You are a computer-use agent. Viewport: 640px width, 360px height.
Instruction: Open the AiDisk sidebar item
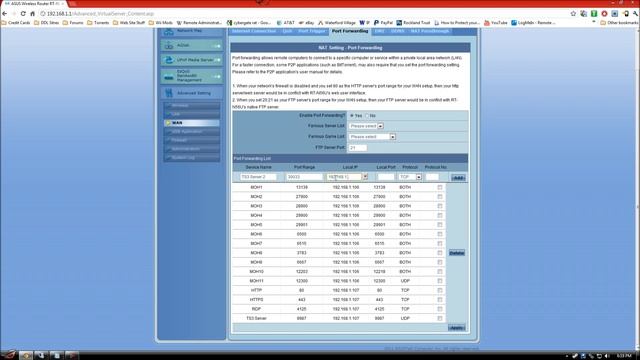(192, 45)
